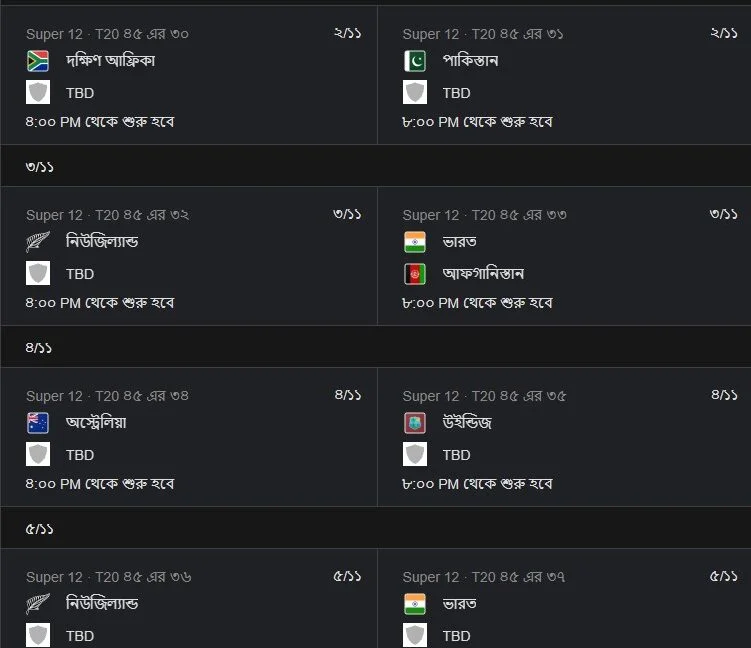
Task: Click the TBD shield under Australia
Action: click(38, 455)
